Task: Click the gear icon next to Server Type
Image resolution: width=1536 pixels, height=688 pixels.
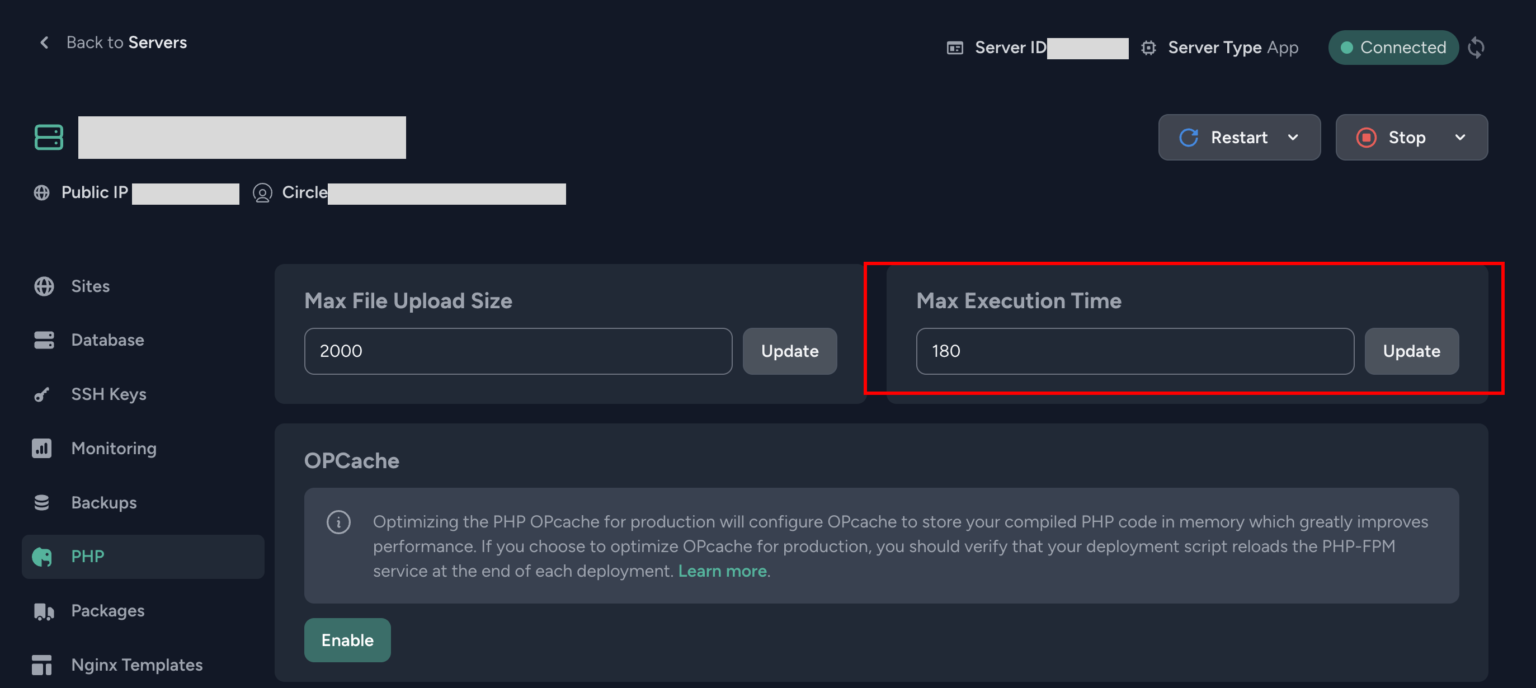Action: coord(1148,47)
